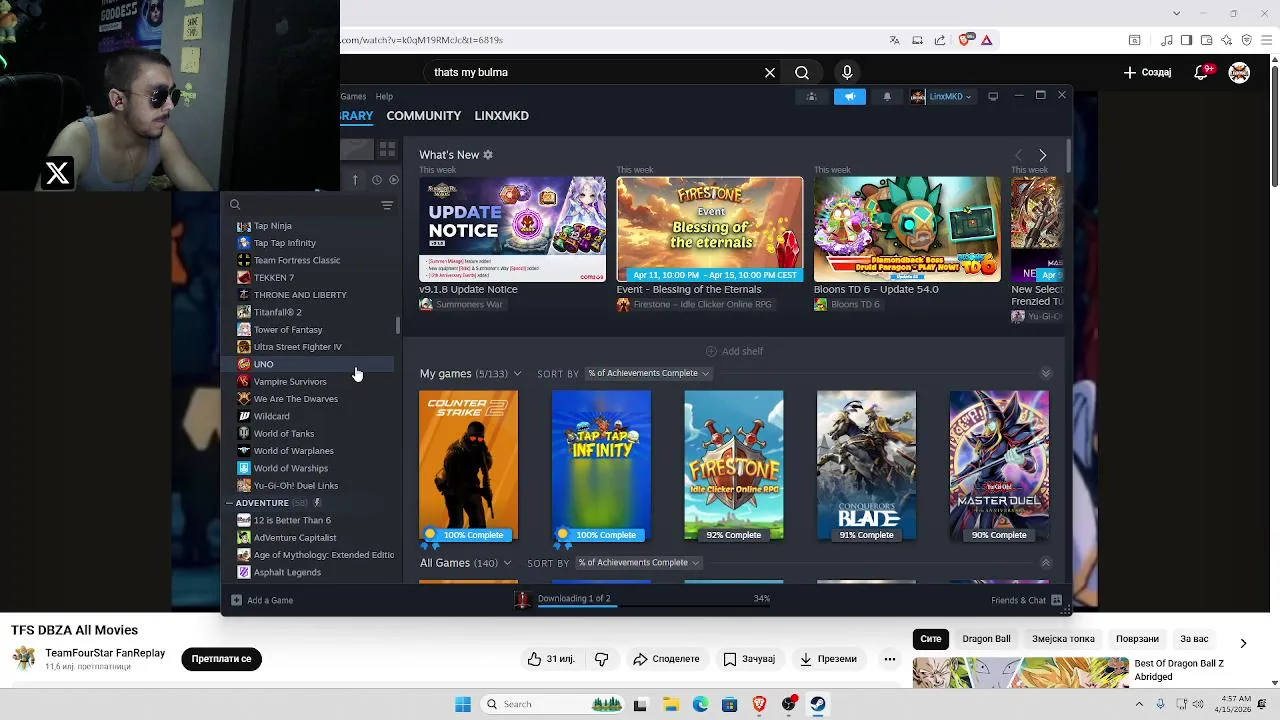
Task: Click Преземи download button
Action: point(828,659)
